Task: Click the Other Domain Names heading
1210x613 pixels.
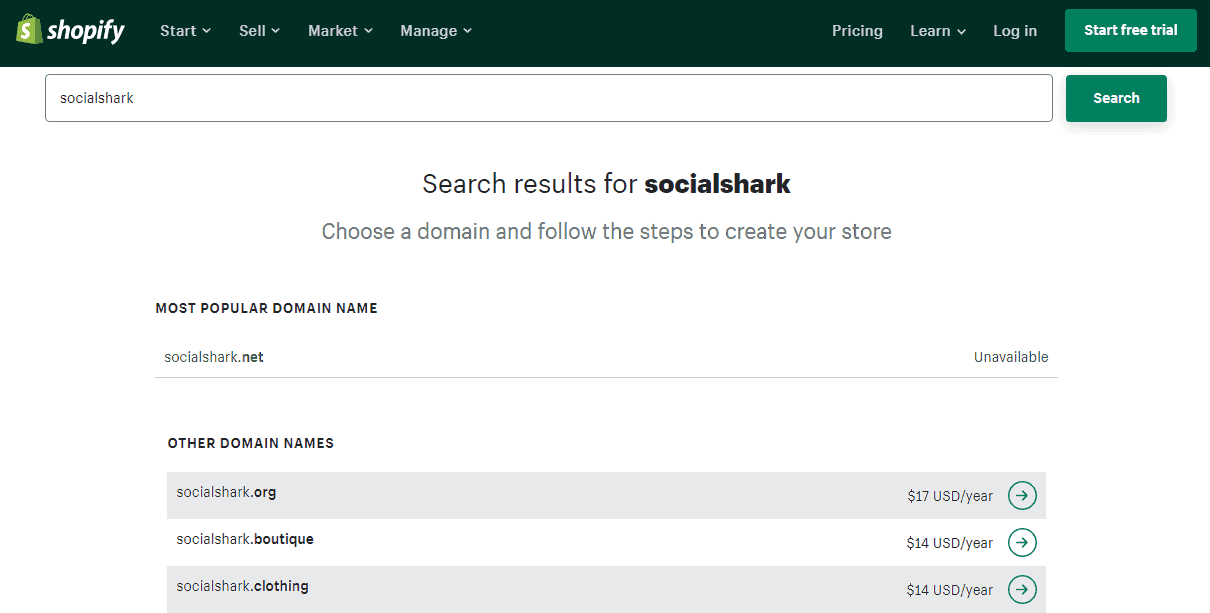Action: pos(251,443)
